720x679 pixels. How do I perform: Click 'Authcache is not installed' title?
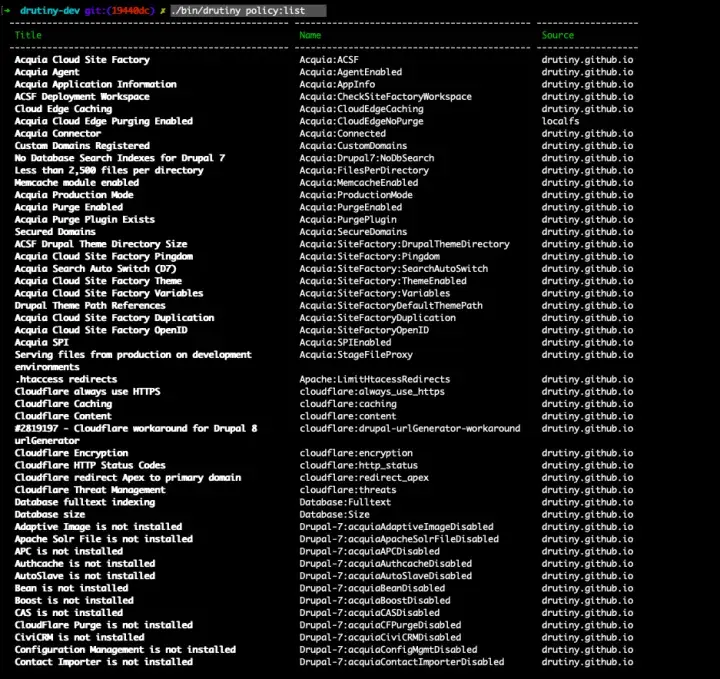[x=85, y=564]
